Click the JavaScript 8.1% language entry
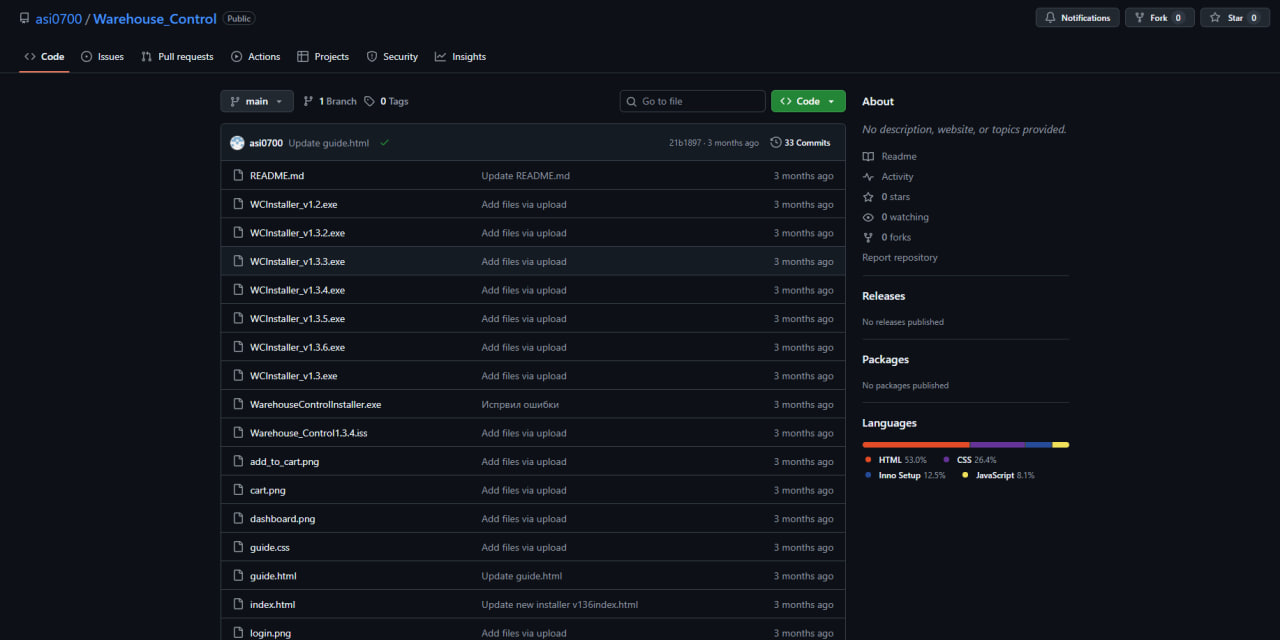 tap(998, 475)
